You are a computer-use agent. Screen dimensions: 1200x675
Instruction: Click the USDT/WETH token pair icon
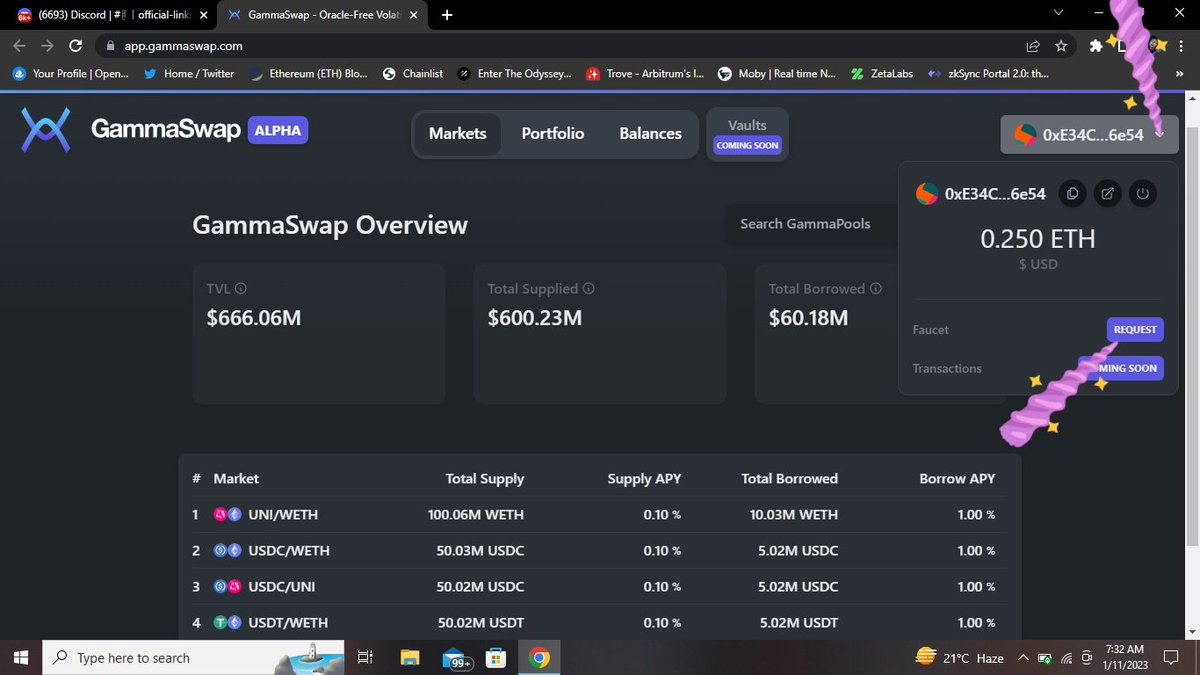[228, 623]
